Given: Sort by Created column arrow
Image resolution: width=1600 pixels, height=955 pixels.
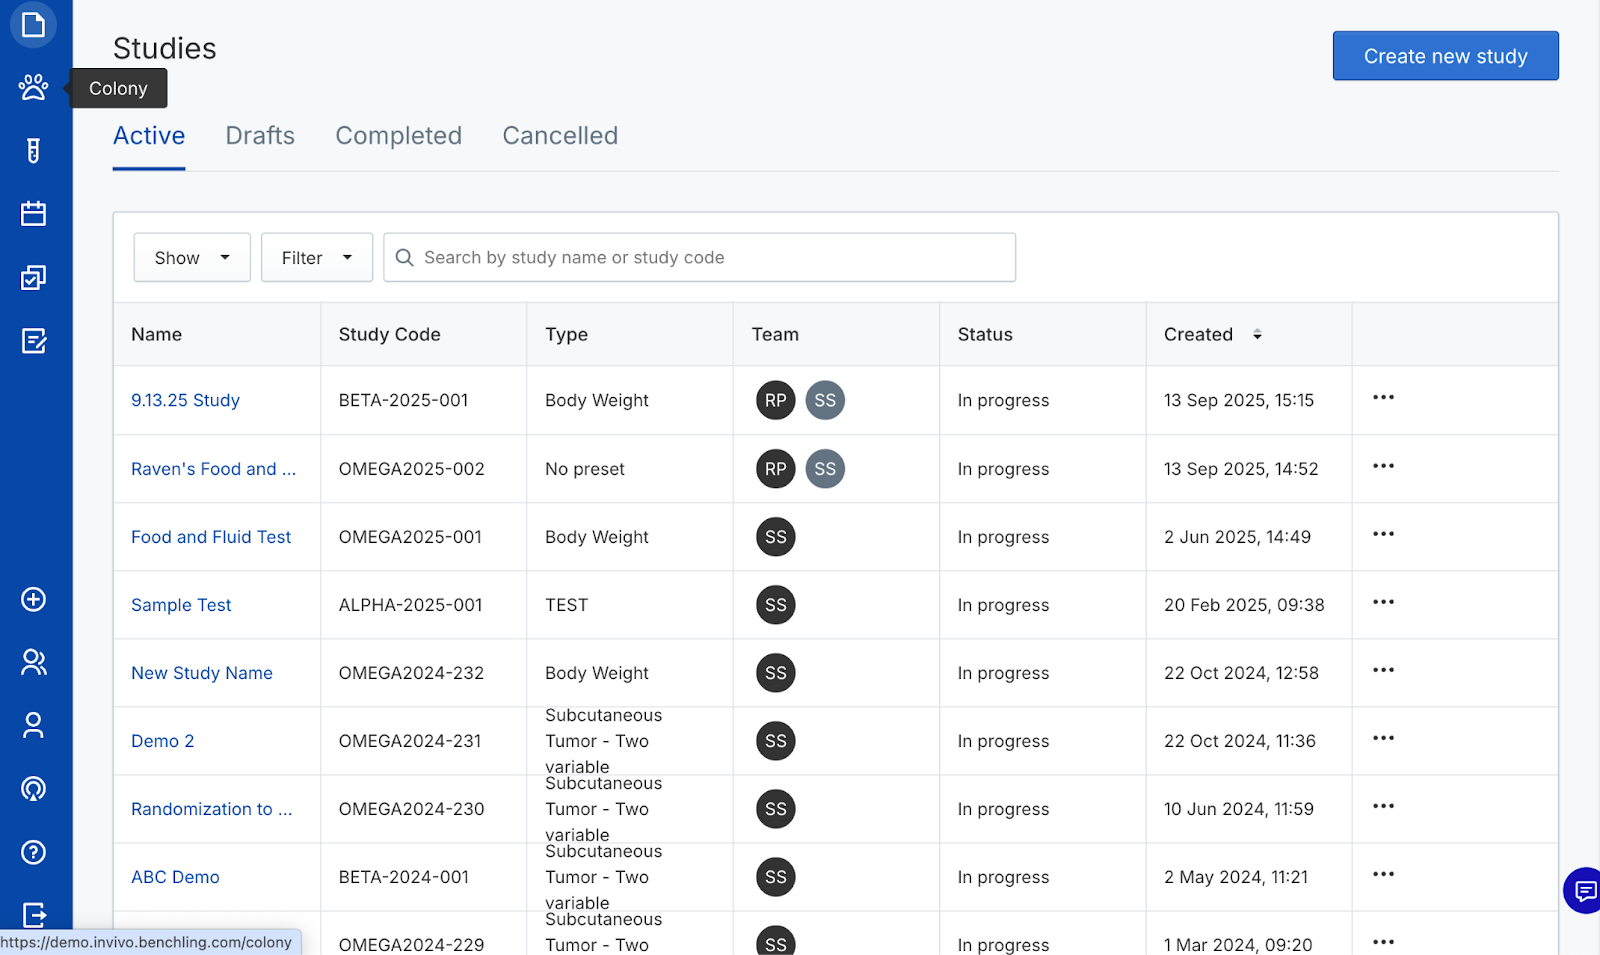Looking at the screenshot, I should coord(1257,335).
